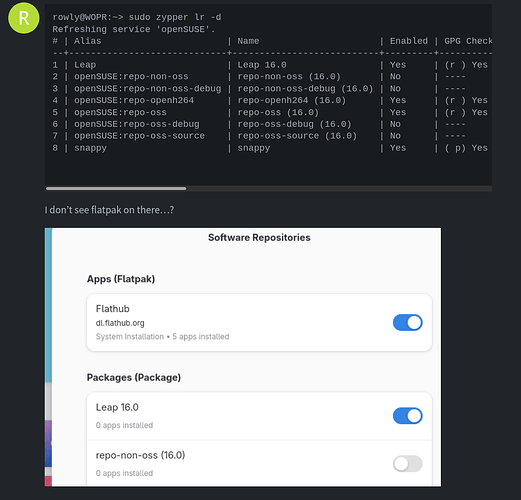Viewport: 521px width, 500px height.
Task: Click 'Leap 16.0' name in terminal table
Action: pyautogui.click(x=262, y=65)
